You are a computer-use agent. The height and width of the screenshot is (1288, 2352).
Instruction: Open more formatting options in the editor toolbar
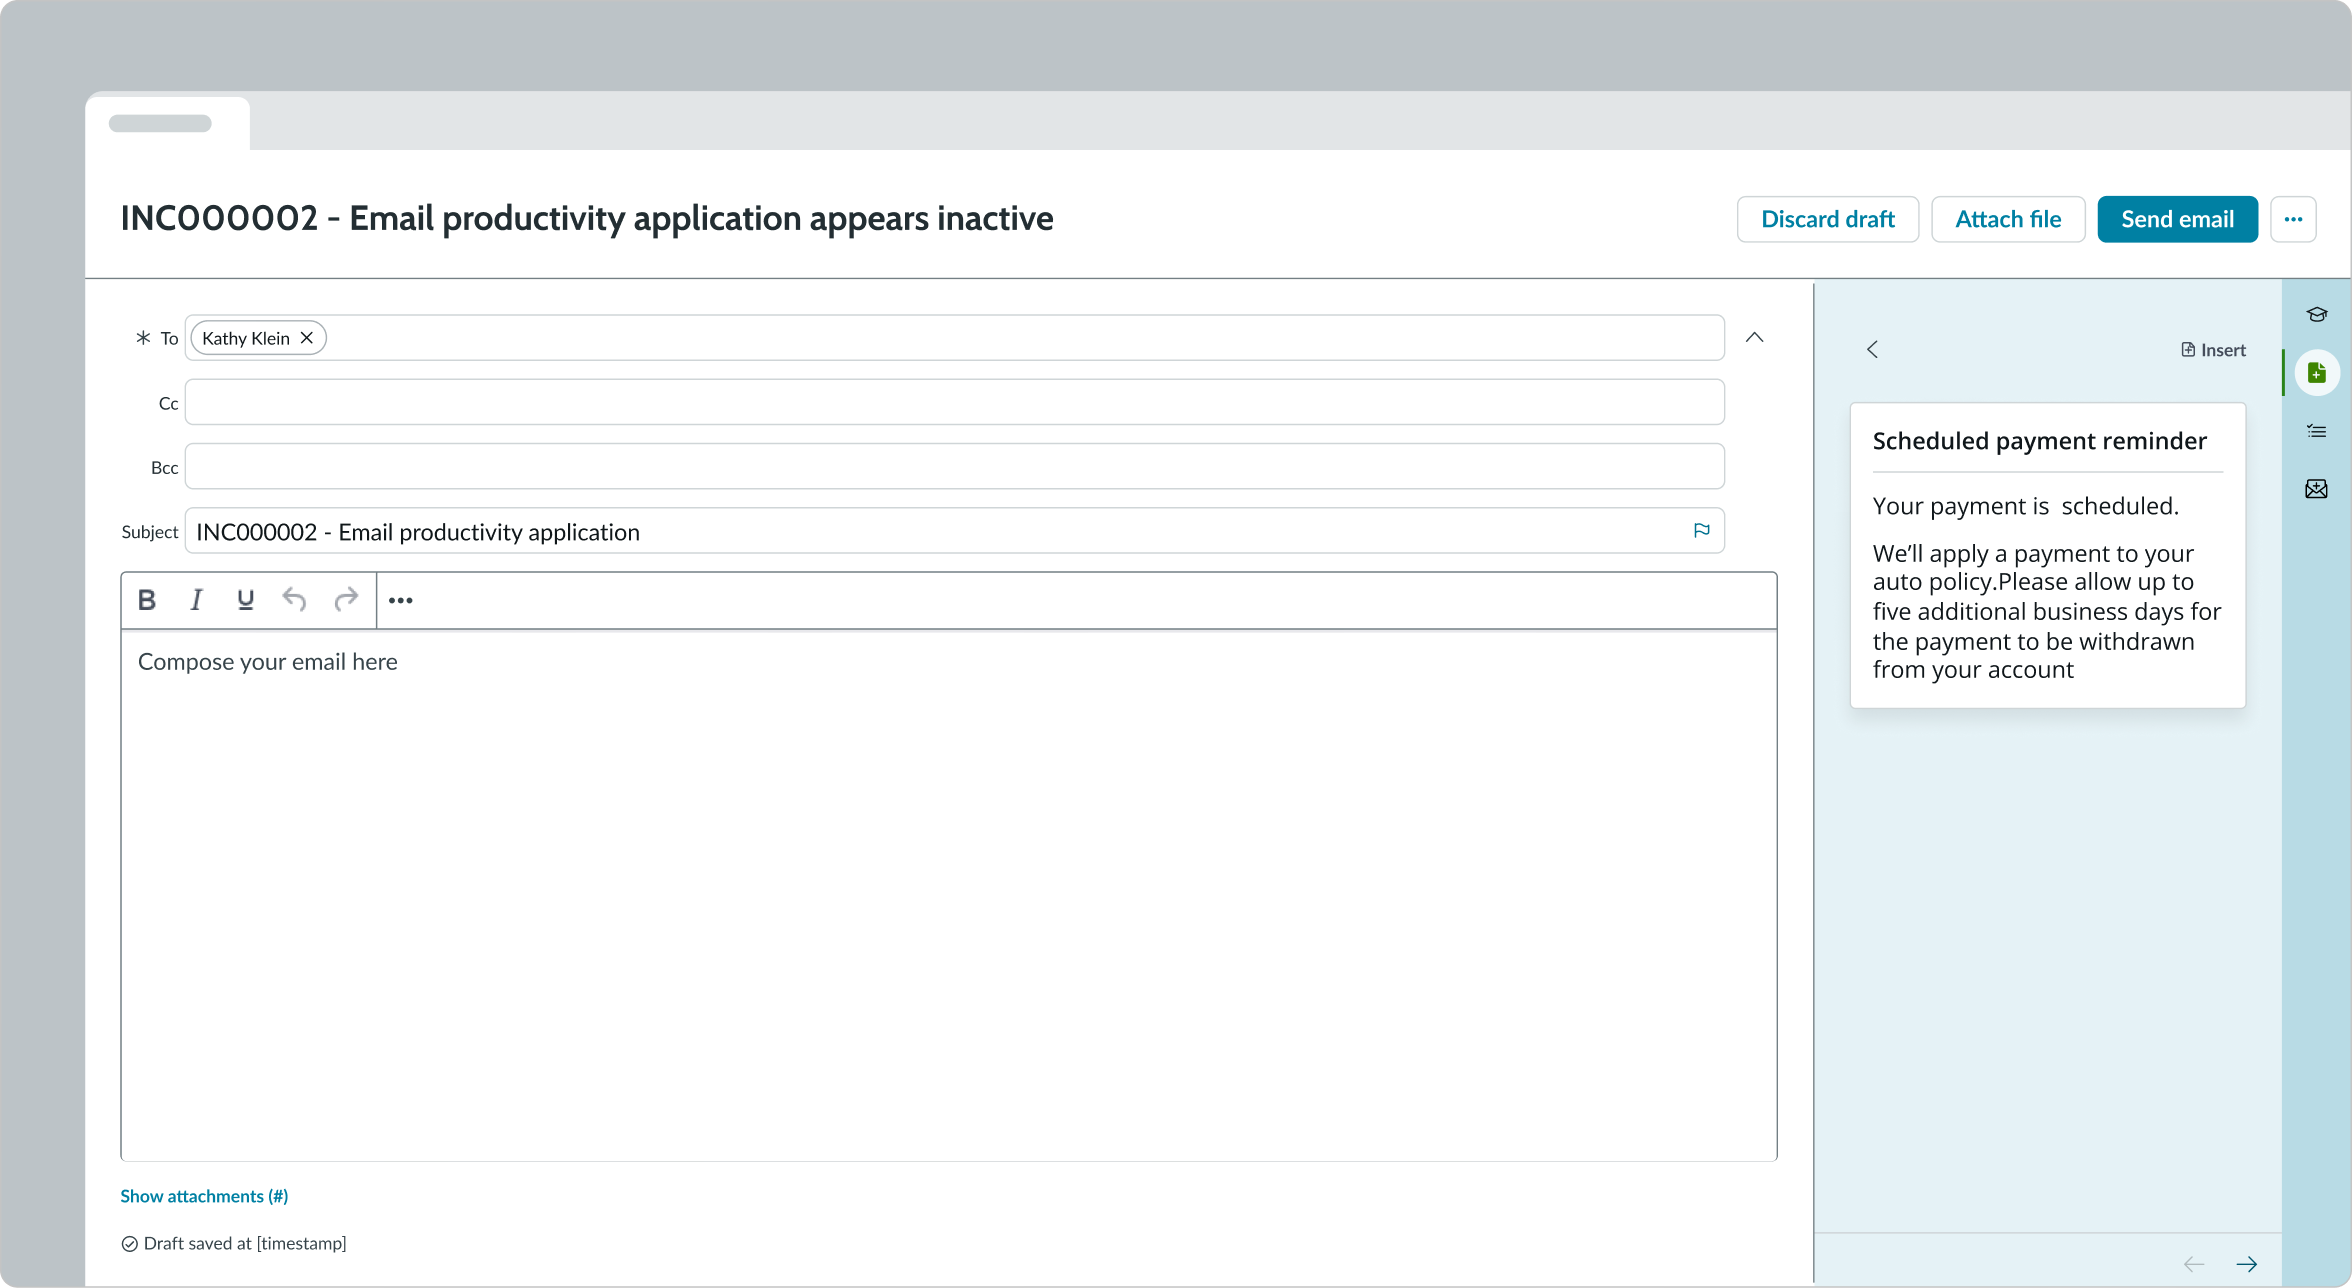pyautogui.click(x=400, y=600)
